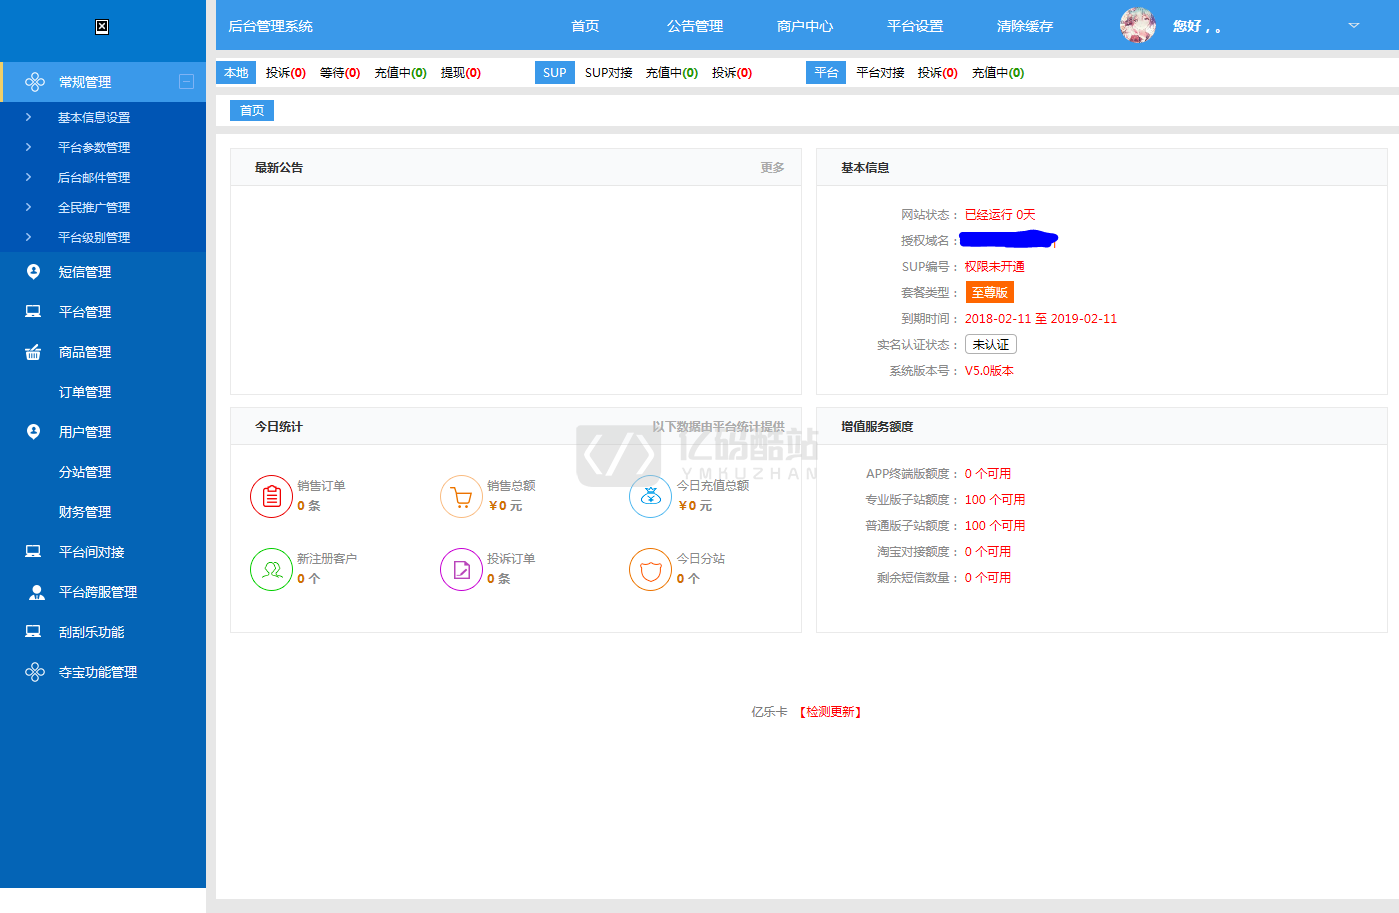Open 平台级别管理 submenu item

coord(94,238)
